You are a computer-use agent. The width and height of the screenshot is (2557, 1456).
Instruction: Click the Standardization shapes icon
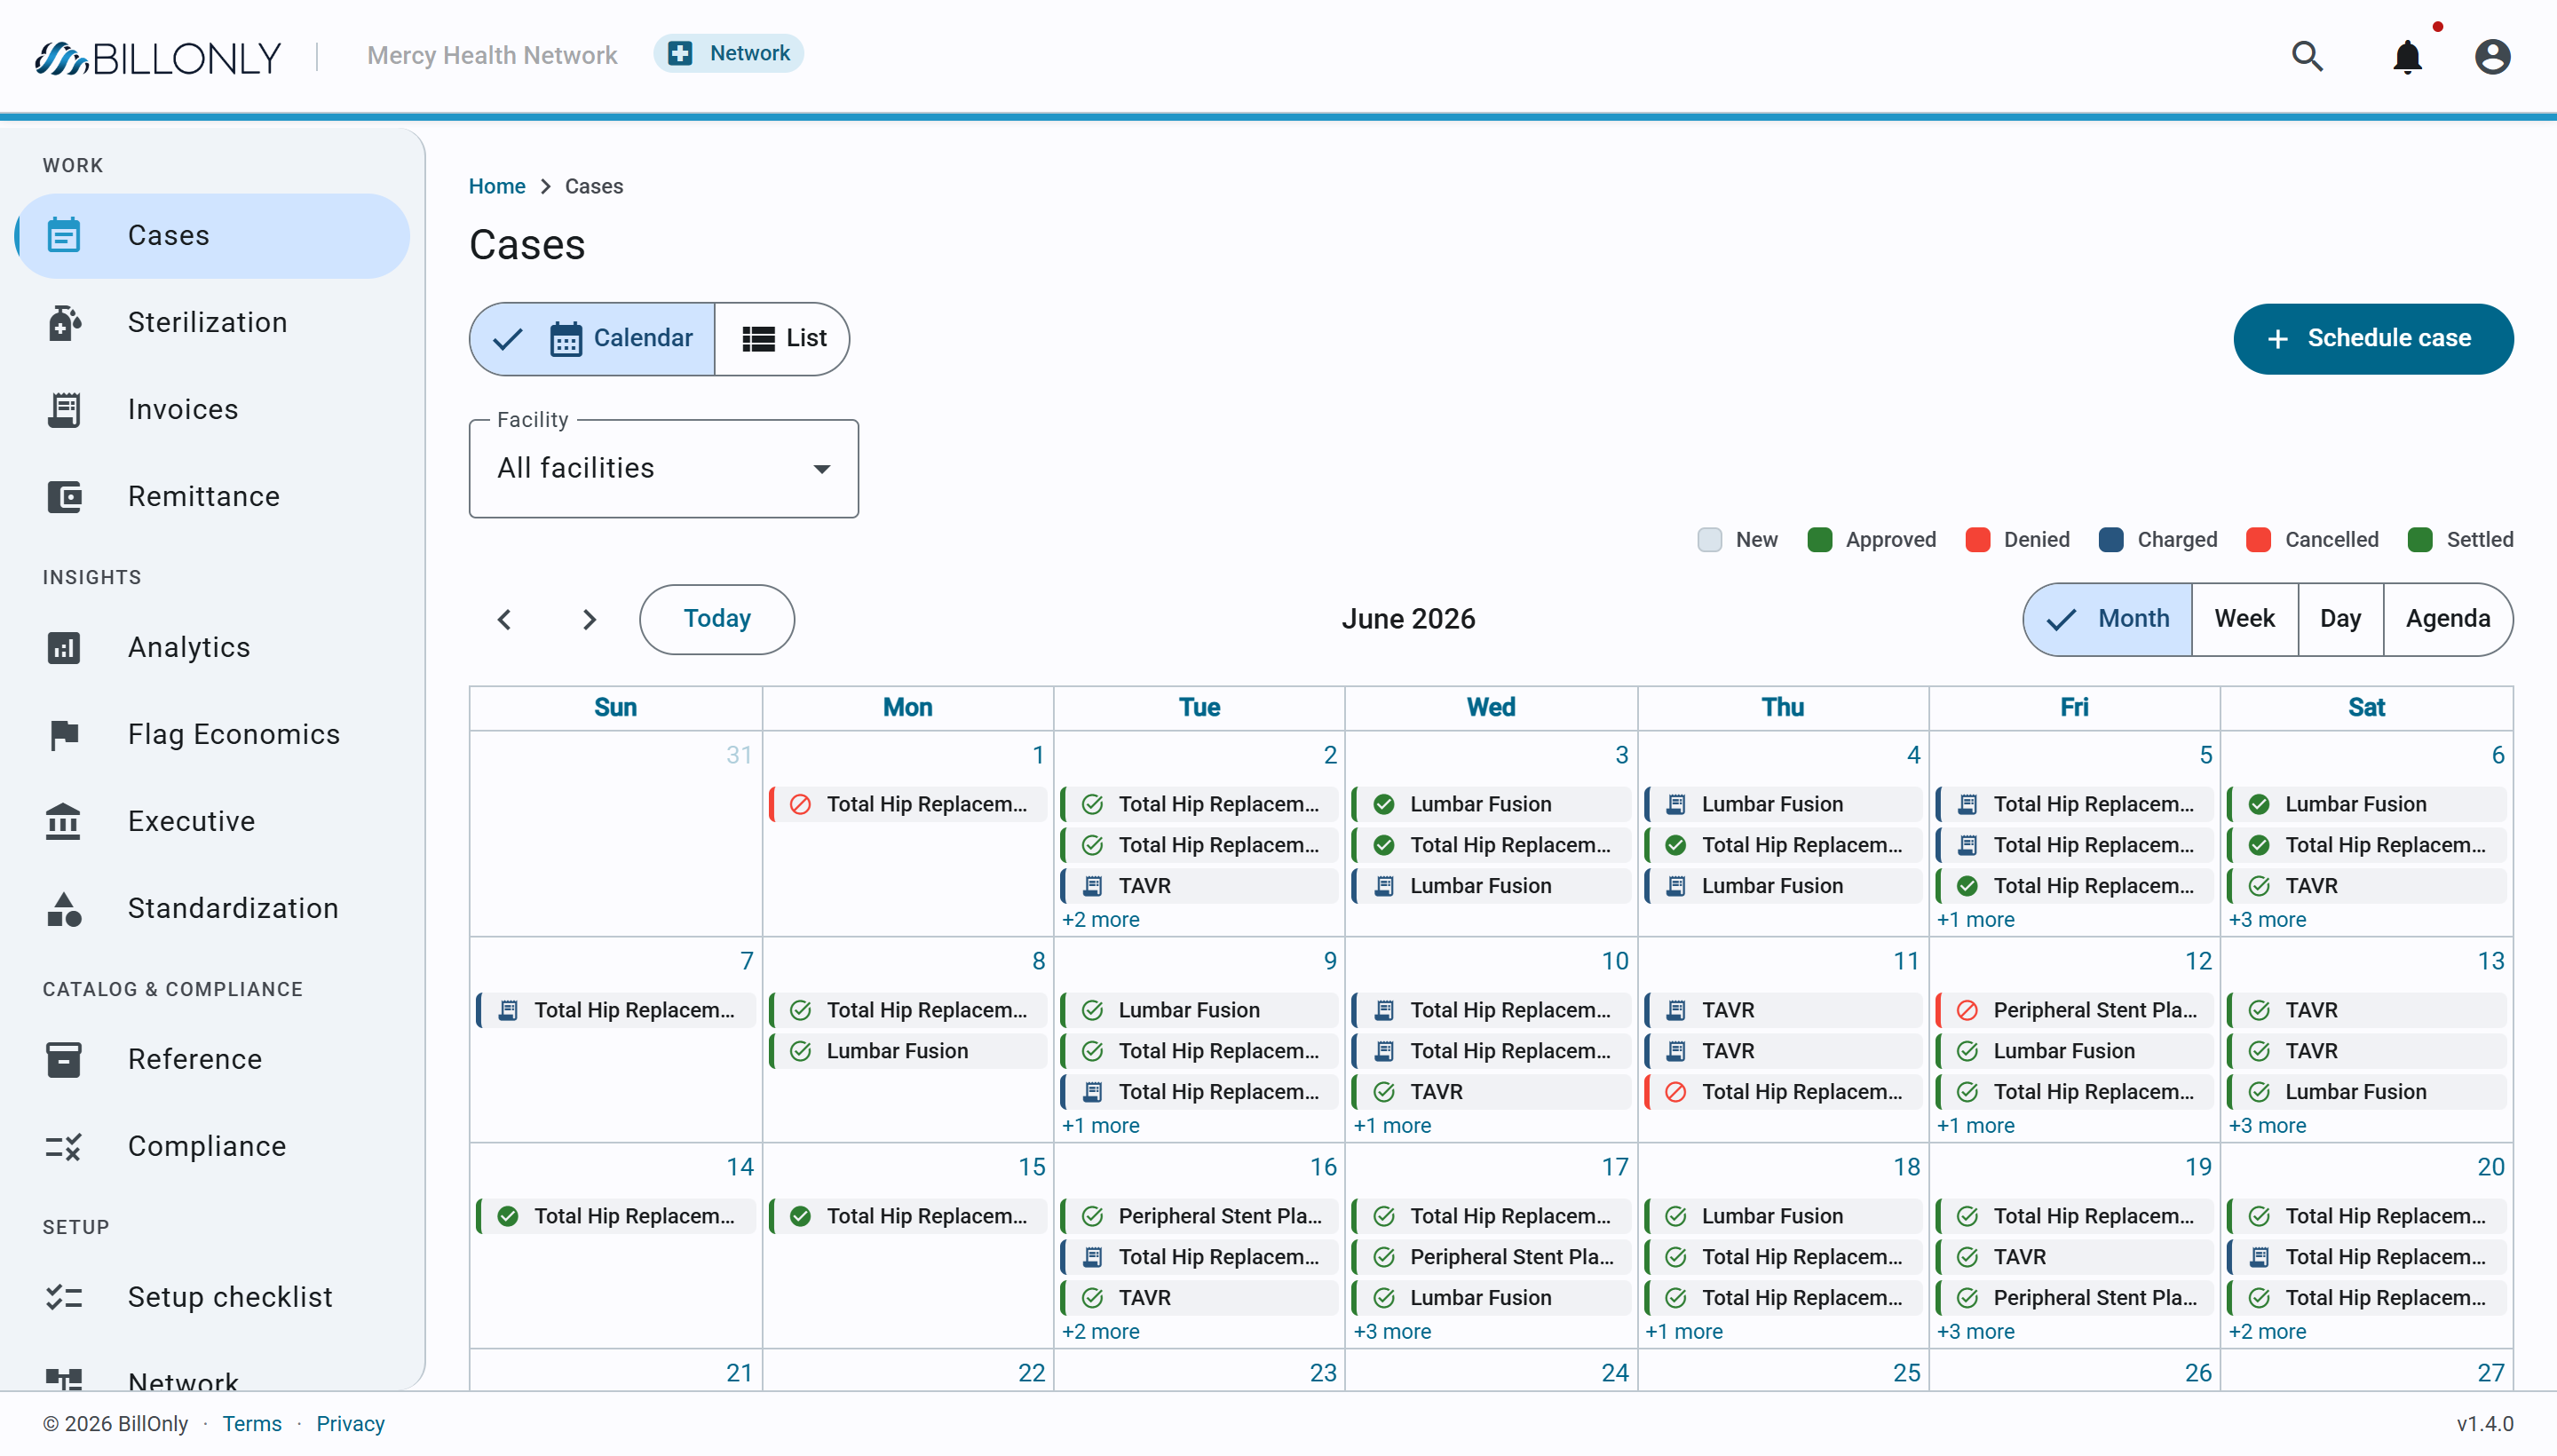tap(64, 909)
